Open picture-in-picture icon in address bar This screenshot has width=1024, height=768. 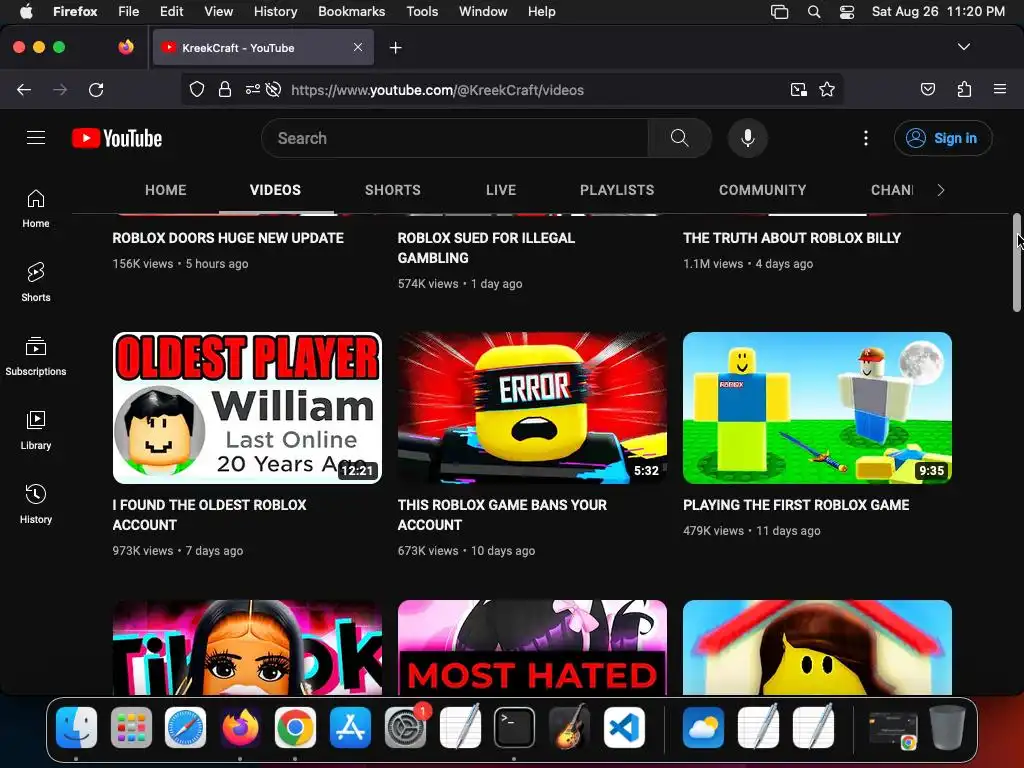[798, 89]
